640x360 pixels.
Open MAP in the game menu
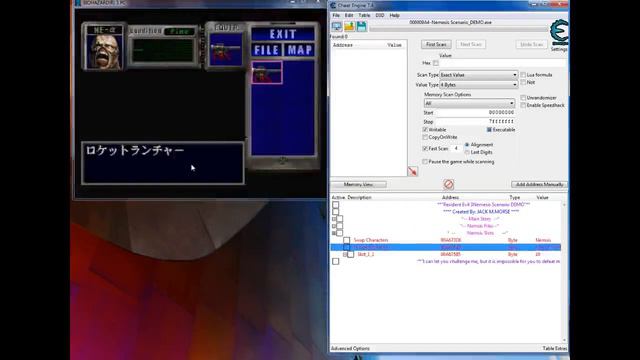(300, 50)
